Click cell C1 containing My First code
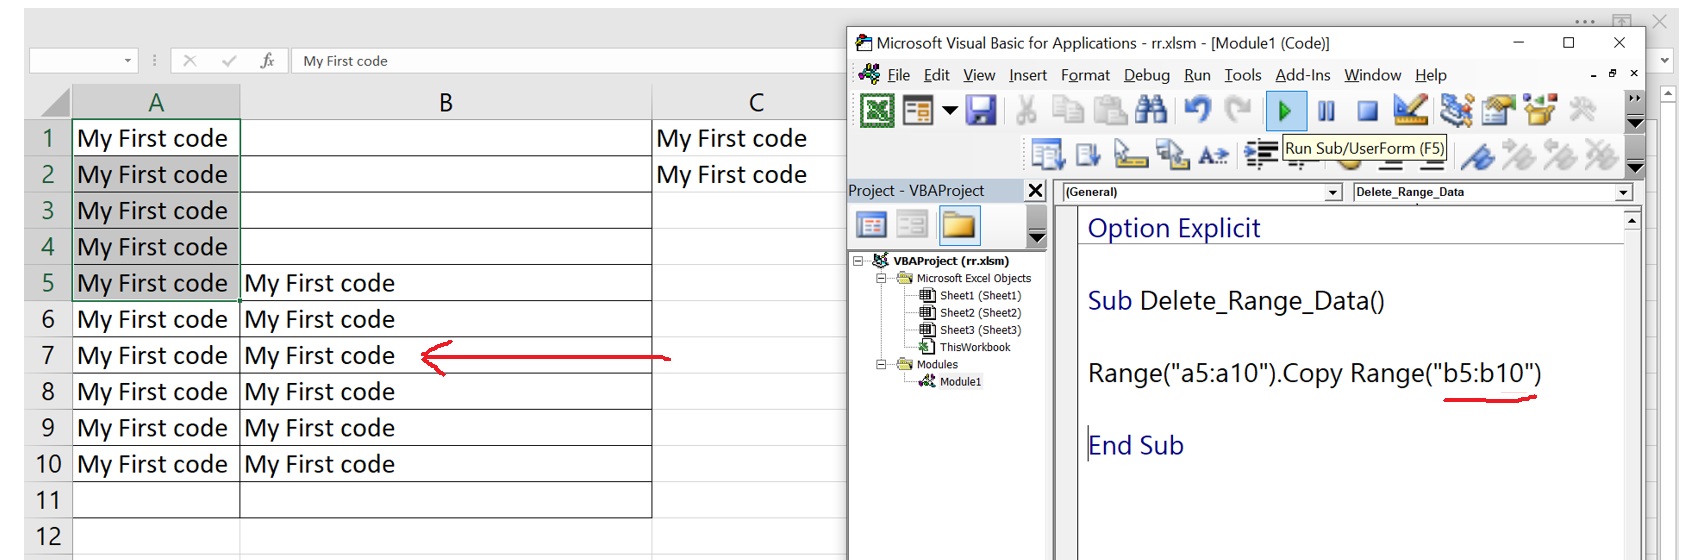 [749, 138]
